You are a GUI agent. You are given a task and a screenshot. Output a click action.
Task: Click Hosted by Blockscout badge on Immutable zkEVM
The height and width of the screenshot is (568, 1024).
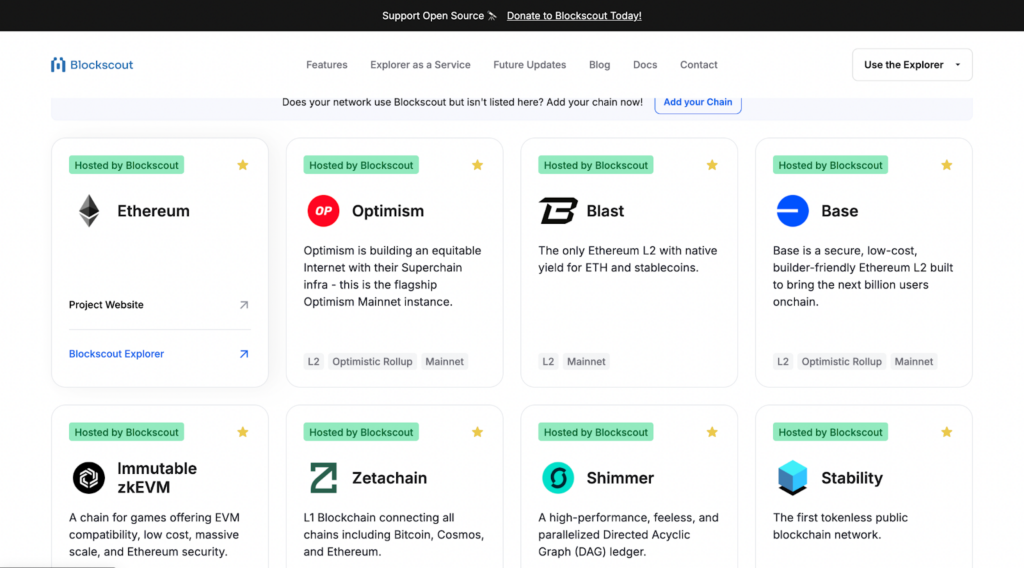coord(126,432)
